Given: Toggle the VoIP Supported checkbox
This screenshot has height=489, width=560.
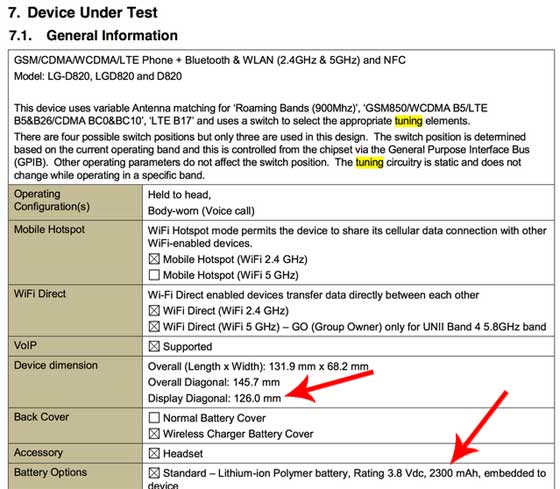Looking at the screenshot, I should click(154, 346).
